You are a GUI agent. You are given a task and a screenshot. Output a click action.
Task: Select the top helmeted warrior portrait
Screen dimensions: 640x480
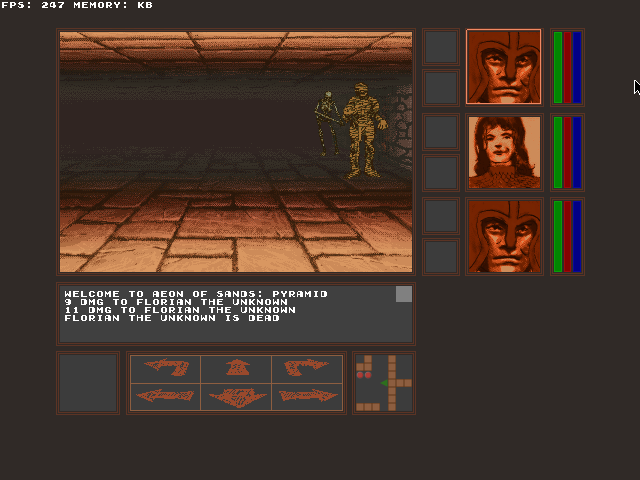(x=504, y=67)
